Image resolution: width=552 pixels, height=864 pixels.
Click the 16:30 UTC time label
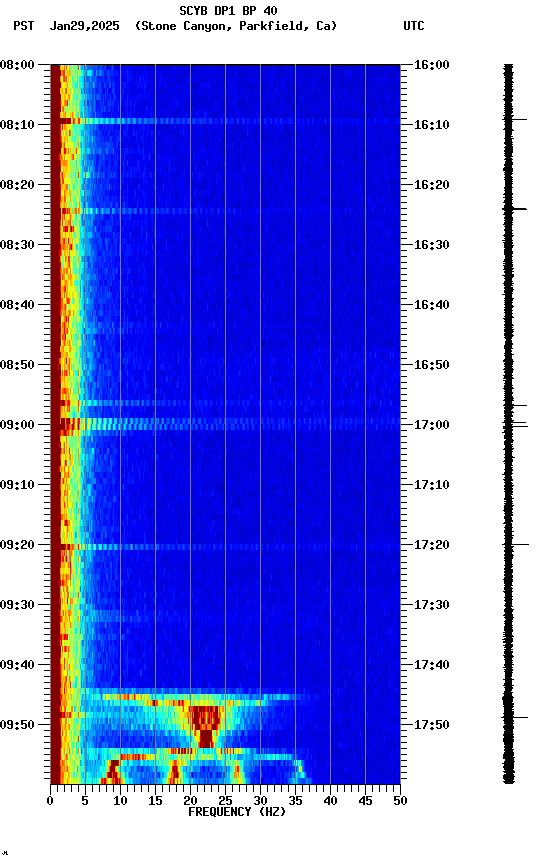click(x=431, y=245)
